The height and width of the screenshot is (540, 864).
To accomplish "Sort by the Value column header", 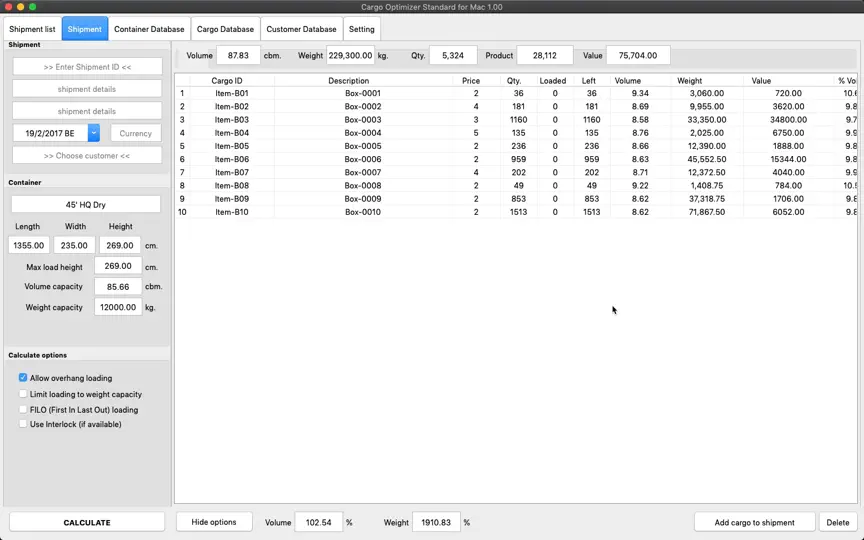I will (x=761, y=80).
